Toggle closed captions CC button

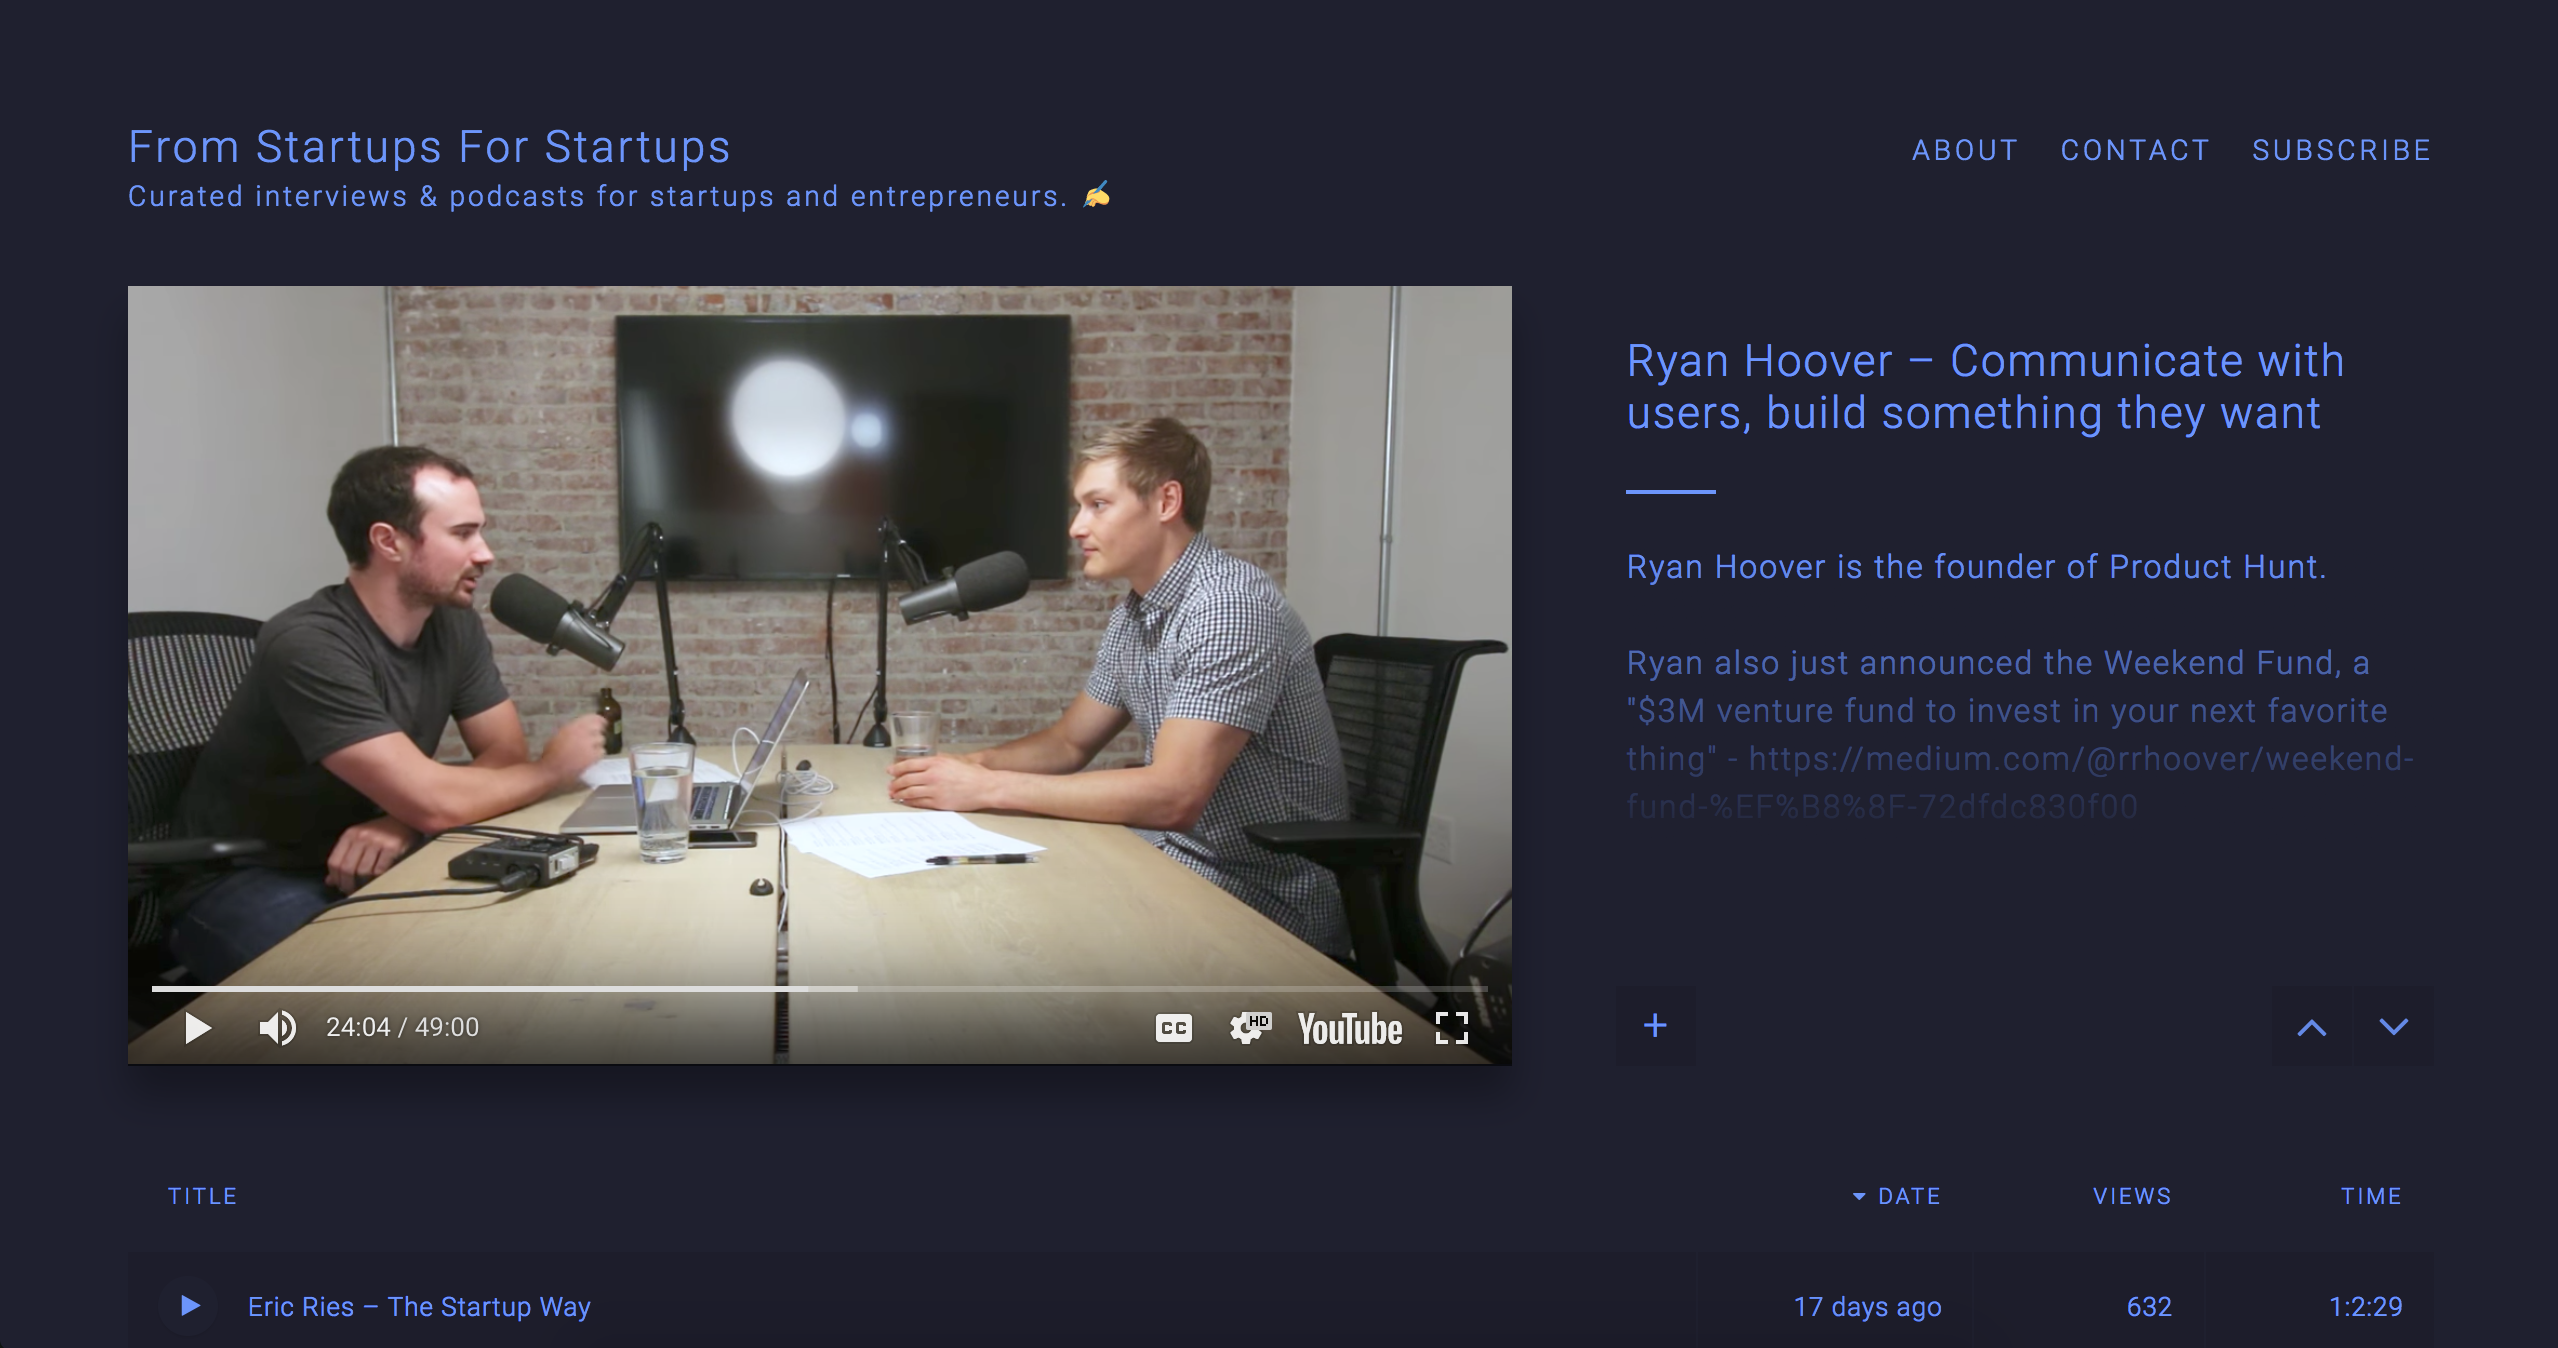pos(1173,1028)
